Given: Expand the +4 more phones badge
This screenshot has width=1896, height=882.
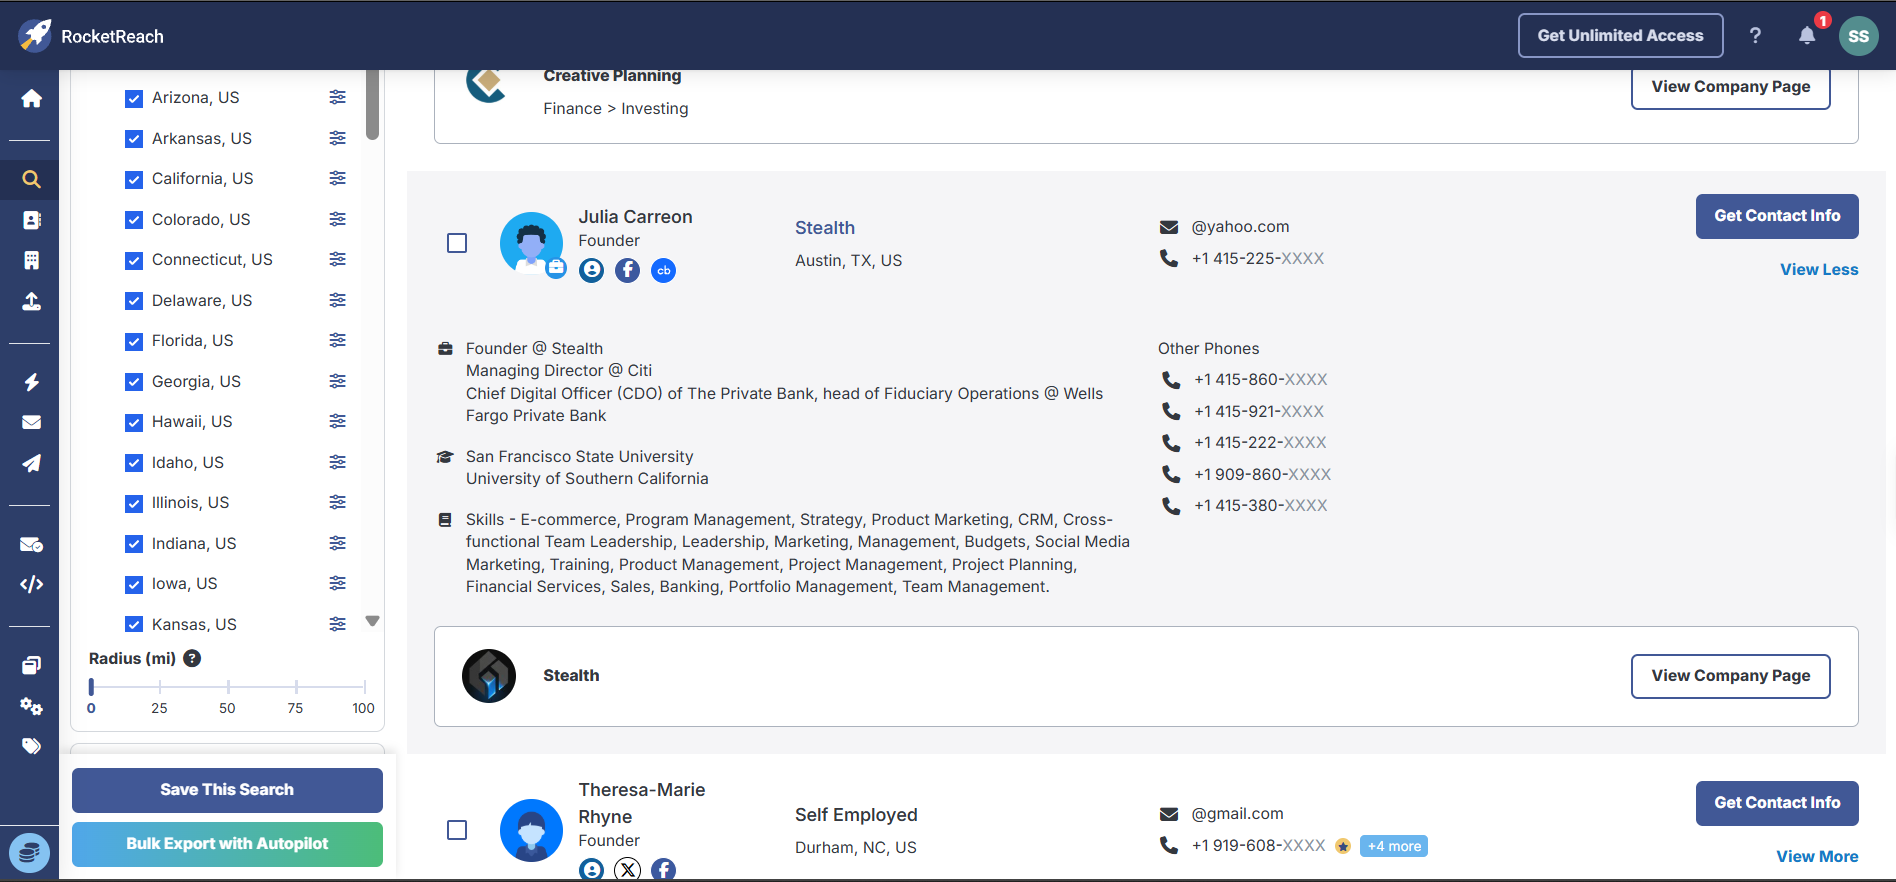Looking at the screenshot, I should pyautogui.click(x=1394, y=846).
